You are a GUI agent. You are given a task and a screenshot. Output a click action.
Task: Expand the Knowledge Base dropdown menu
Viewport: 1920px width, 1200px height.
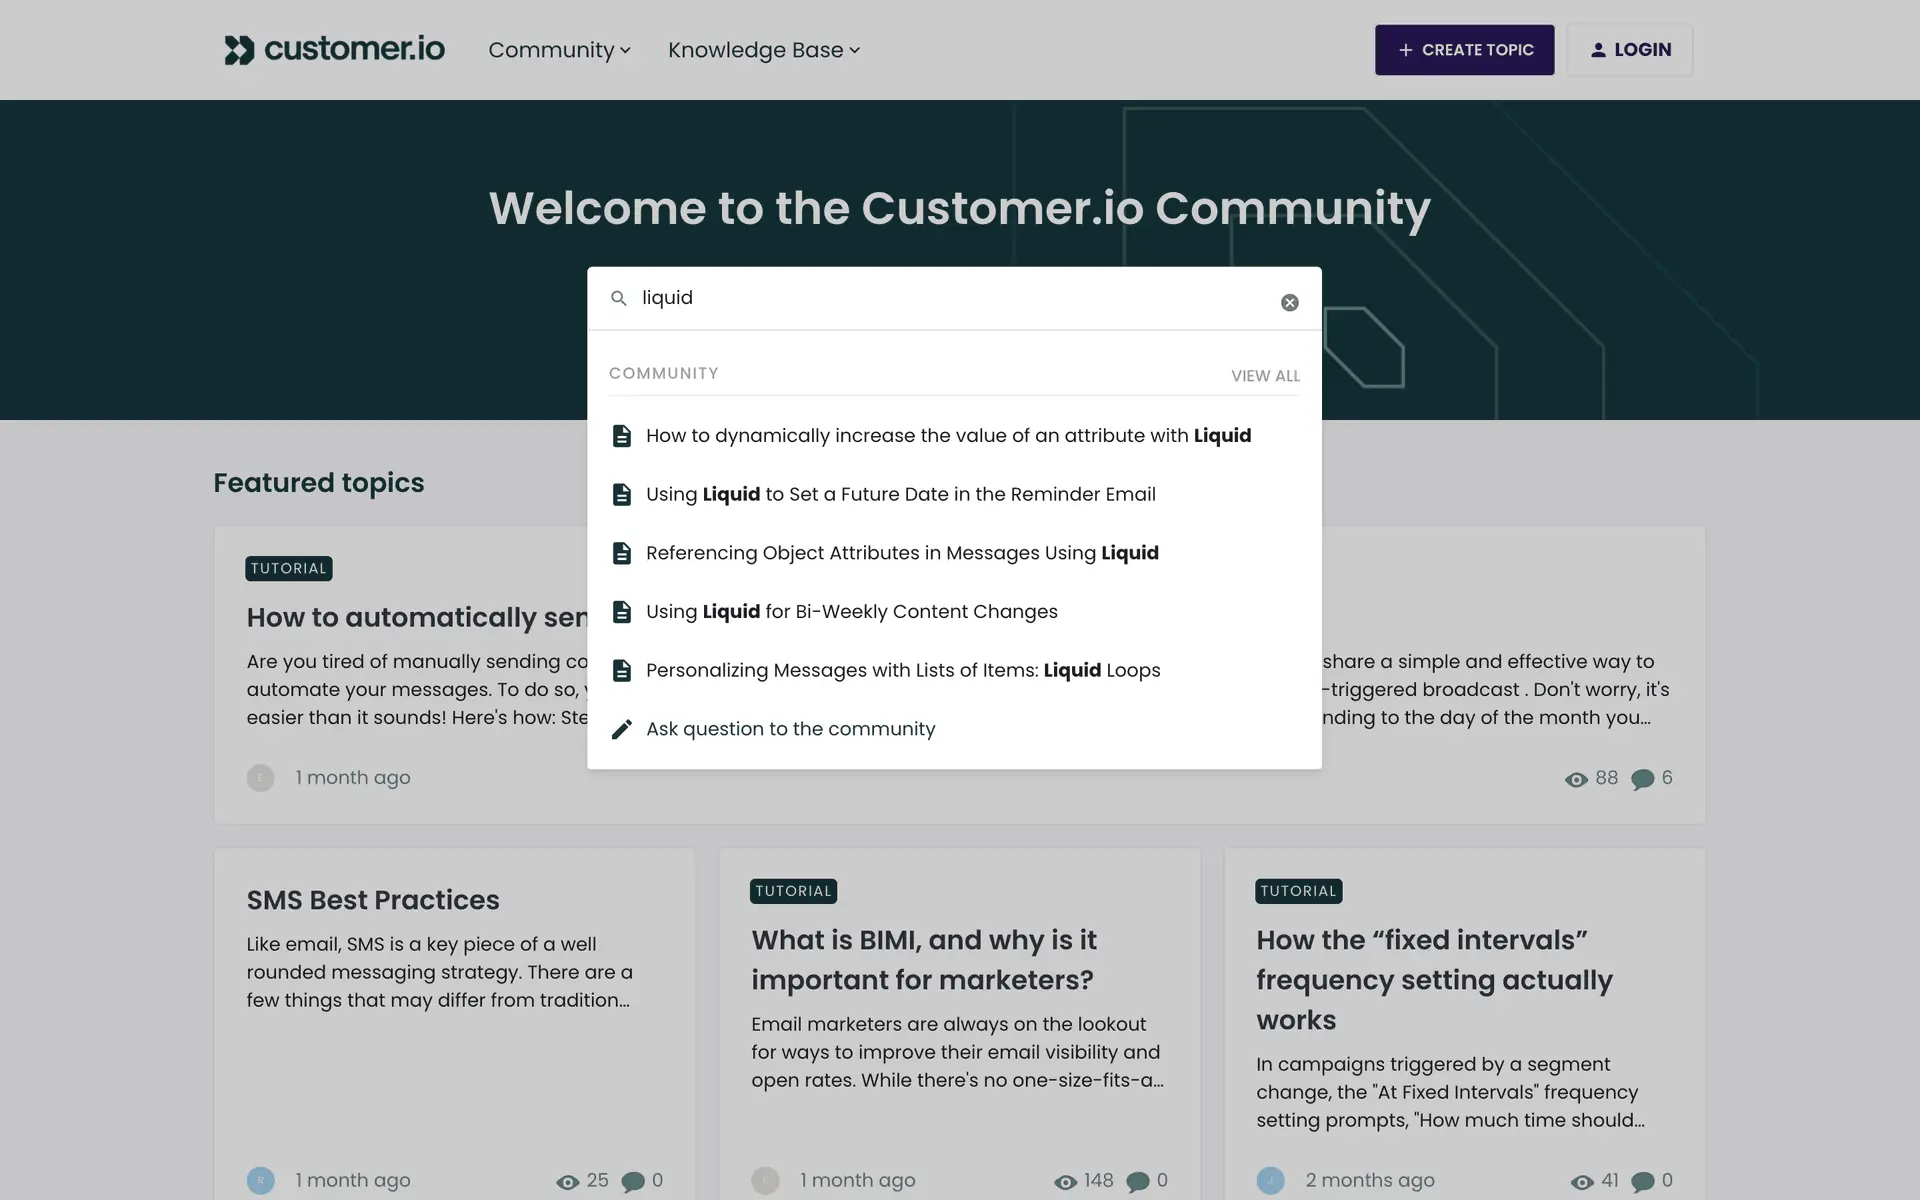763,50
